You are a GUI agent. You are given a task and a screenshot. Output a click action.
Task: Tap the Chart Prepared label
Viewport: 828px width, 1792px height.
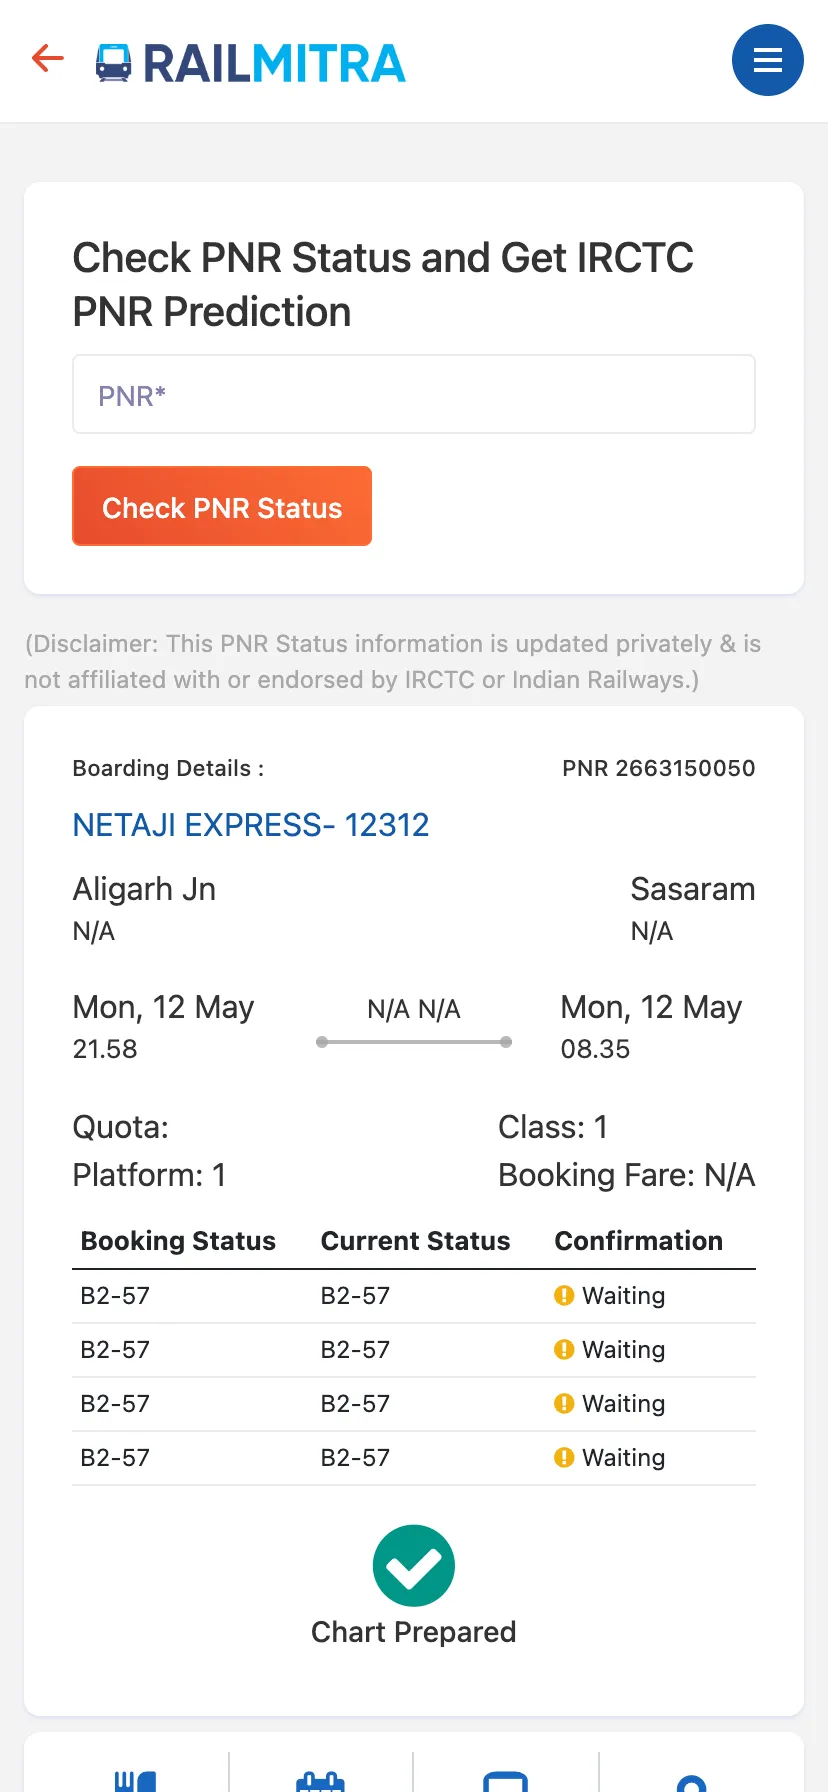click(x=414, y=1632)
